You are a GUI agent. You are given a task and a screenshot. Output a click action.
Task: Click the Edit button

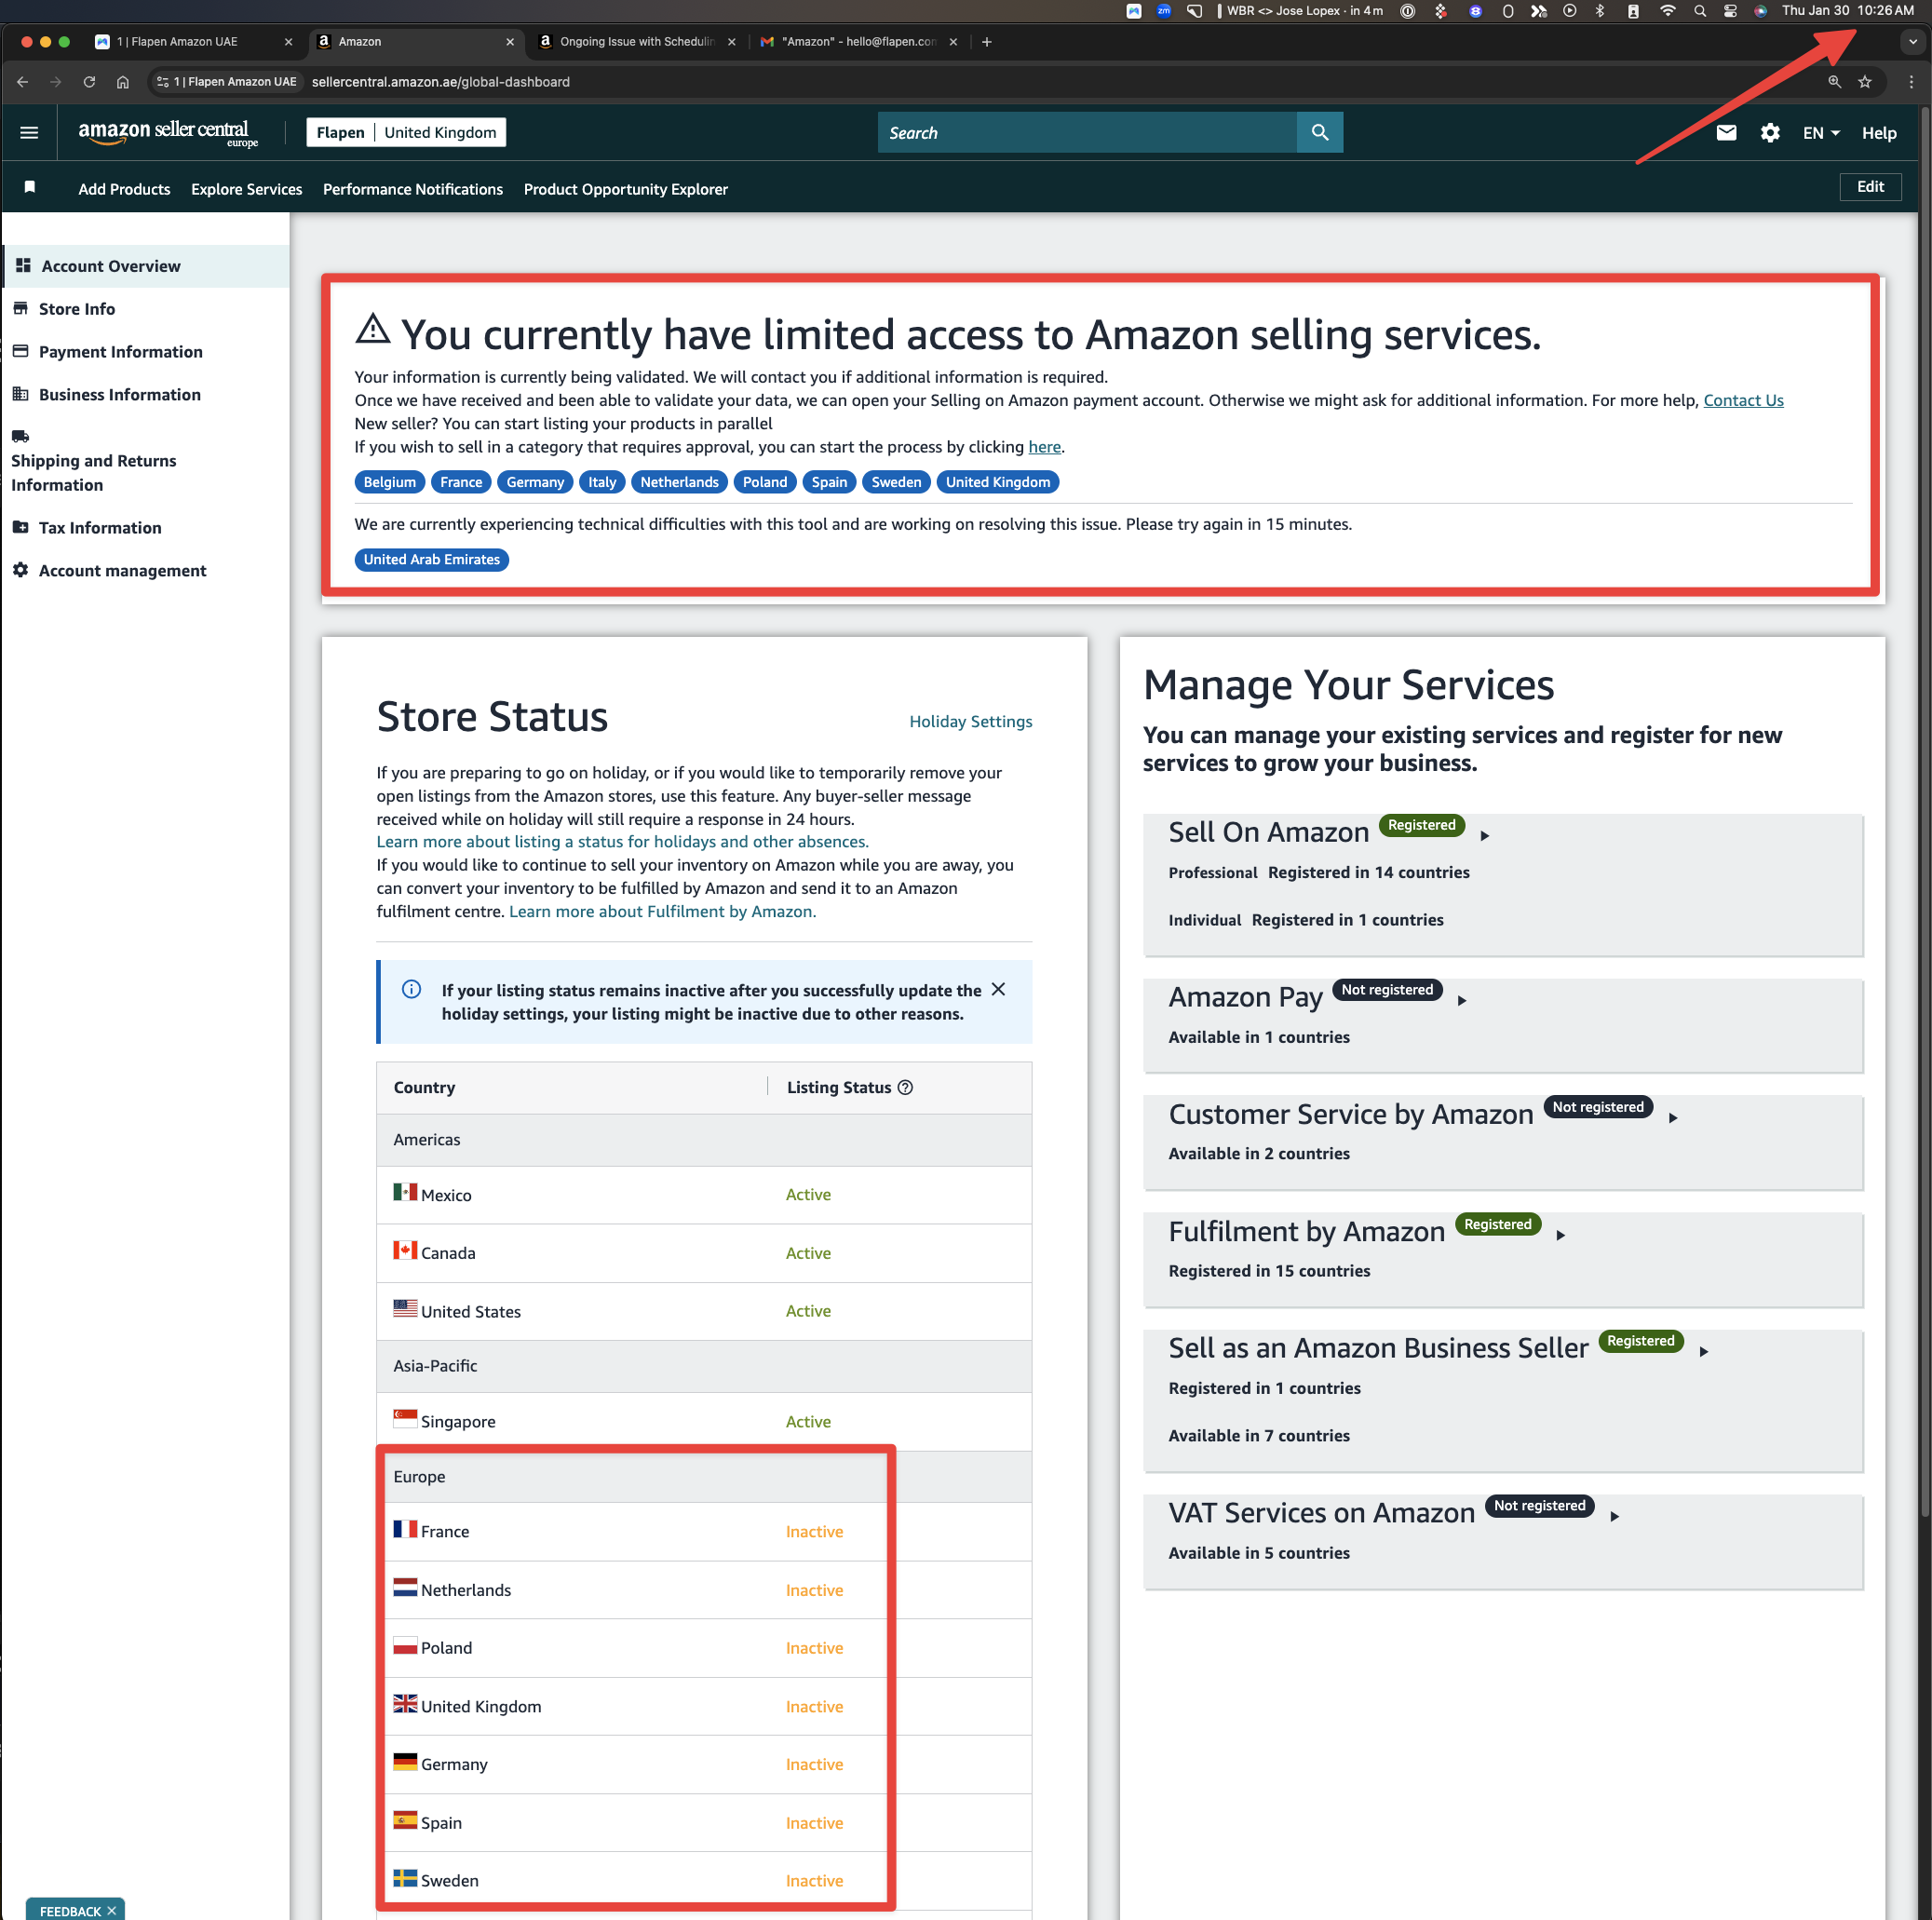point(1869,186)
